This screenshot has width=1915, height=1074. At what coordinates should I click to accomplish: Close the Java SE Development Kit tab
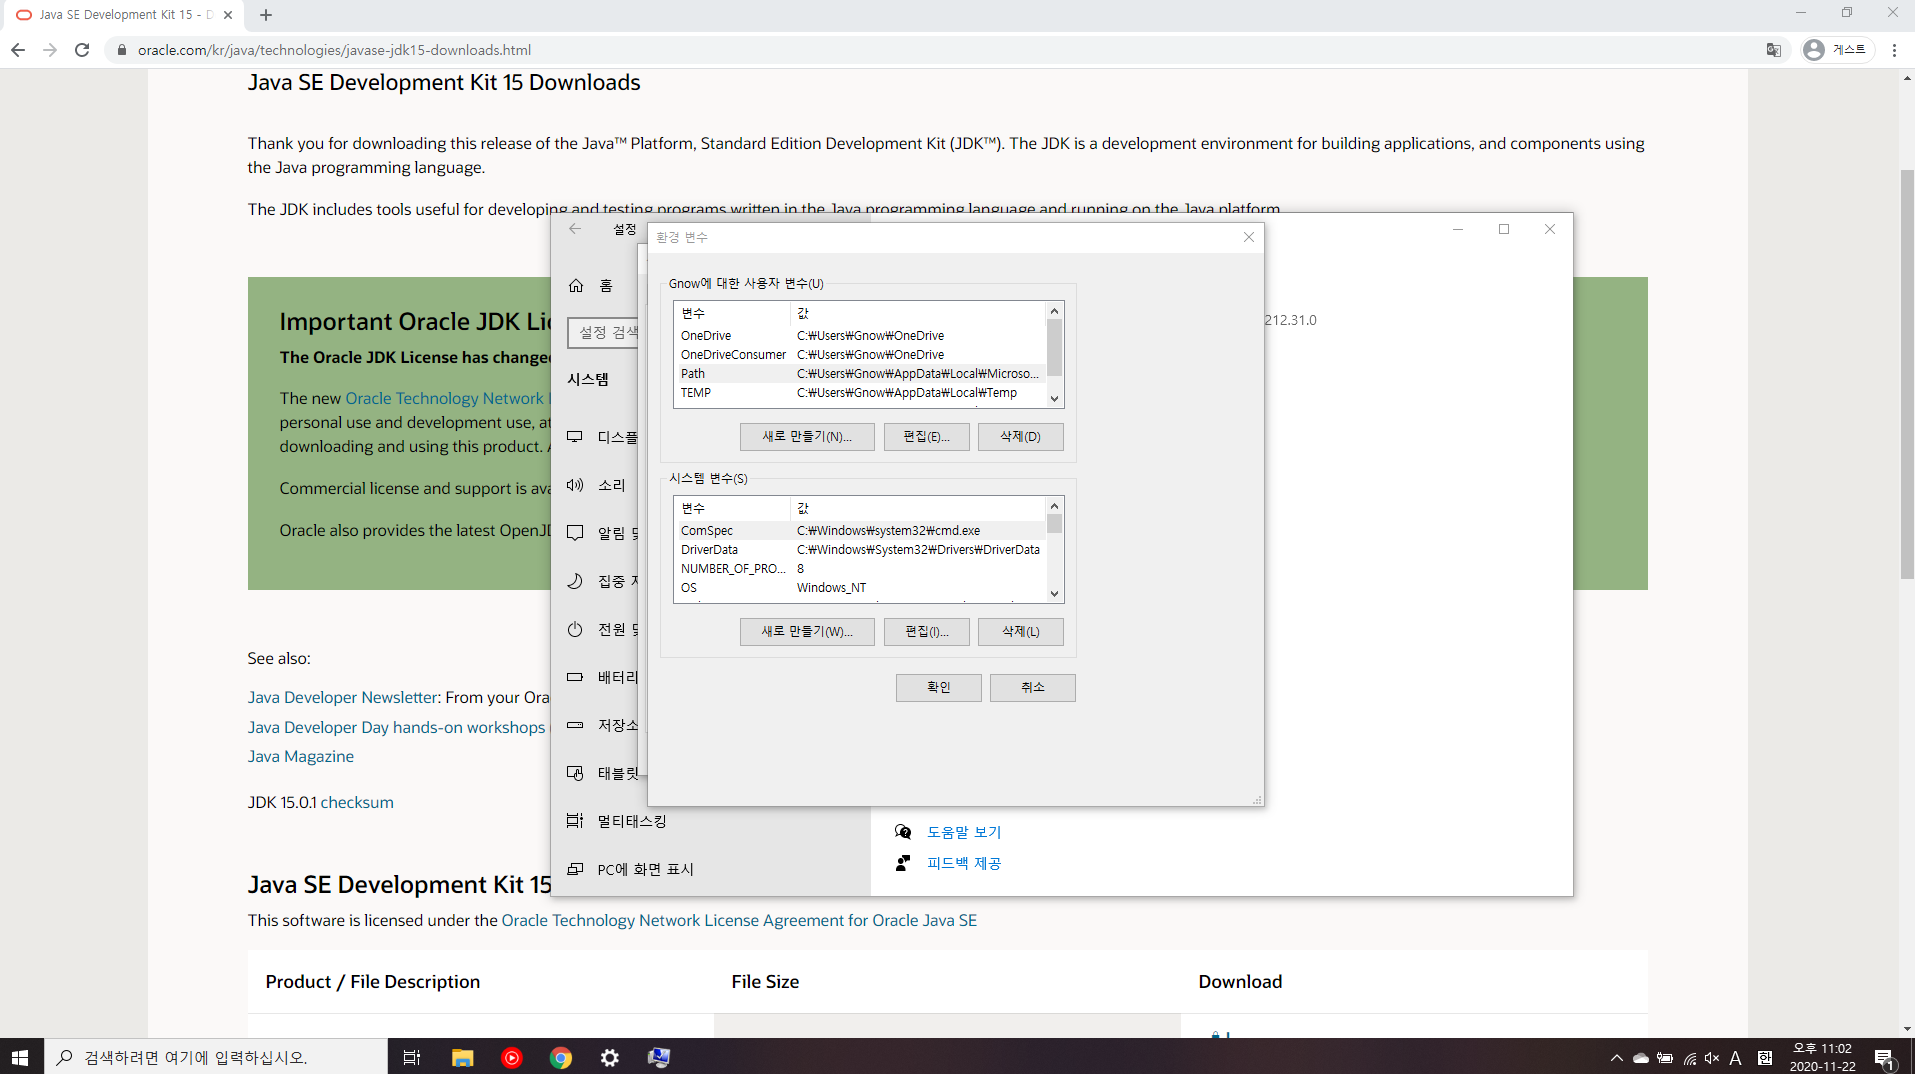point(228,15)
